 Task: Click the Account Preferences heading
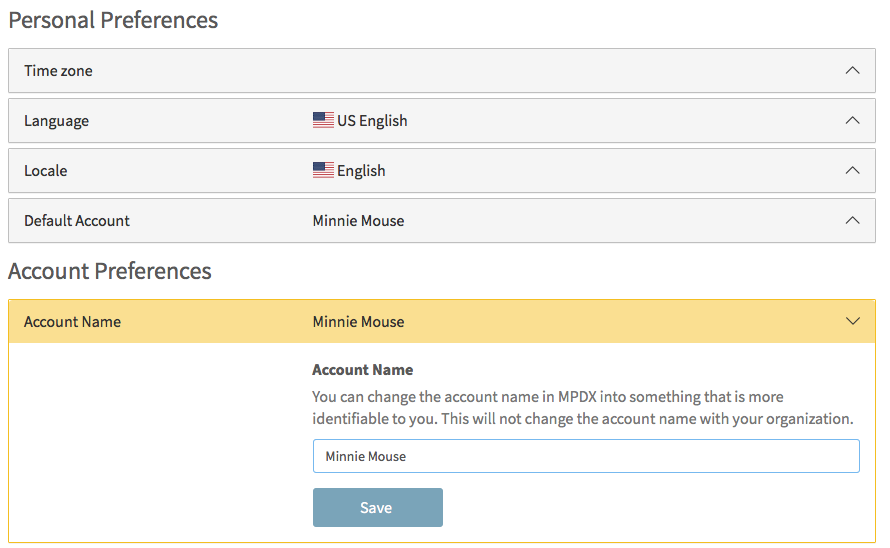coord(110,271)
